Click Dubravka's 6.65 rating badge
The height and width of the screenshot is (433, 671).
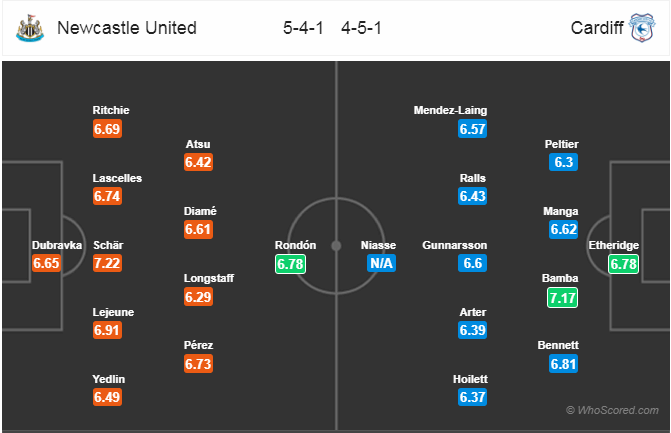click(x=47, y=264)
